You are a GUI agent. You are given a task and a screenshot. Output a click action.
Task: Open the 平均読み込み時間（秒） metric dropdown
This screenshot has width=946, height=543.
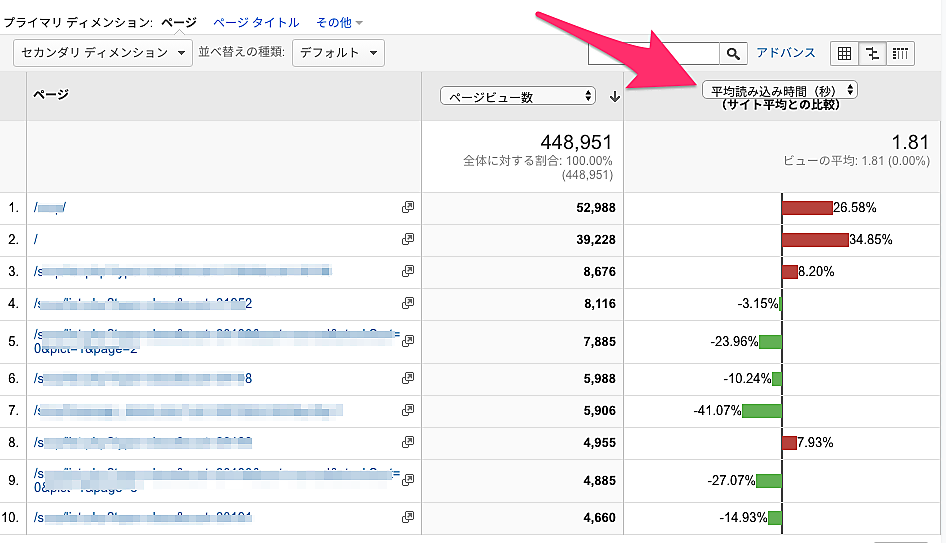[x=780, y=90]
